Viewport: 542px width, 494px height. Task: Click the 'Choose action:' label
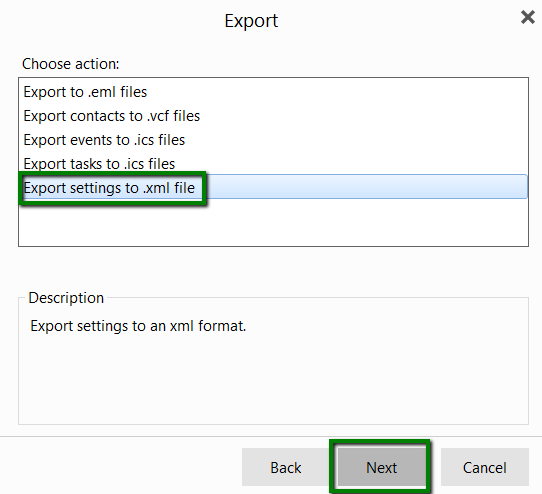[x=71, y=64]
